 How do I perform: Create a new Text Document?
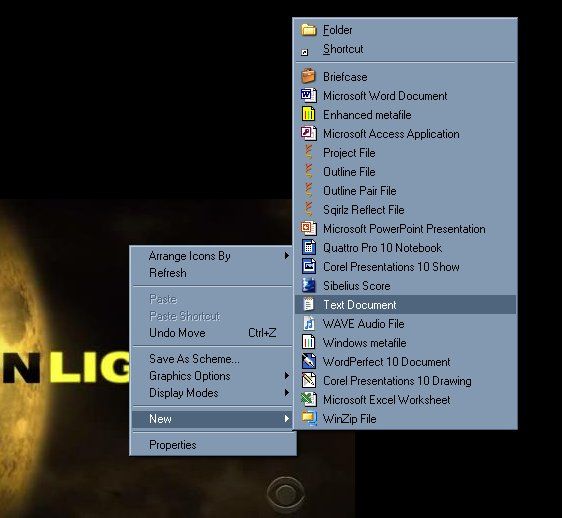tap(405, 305)
